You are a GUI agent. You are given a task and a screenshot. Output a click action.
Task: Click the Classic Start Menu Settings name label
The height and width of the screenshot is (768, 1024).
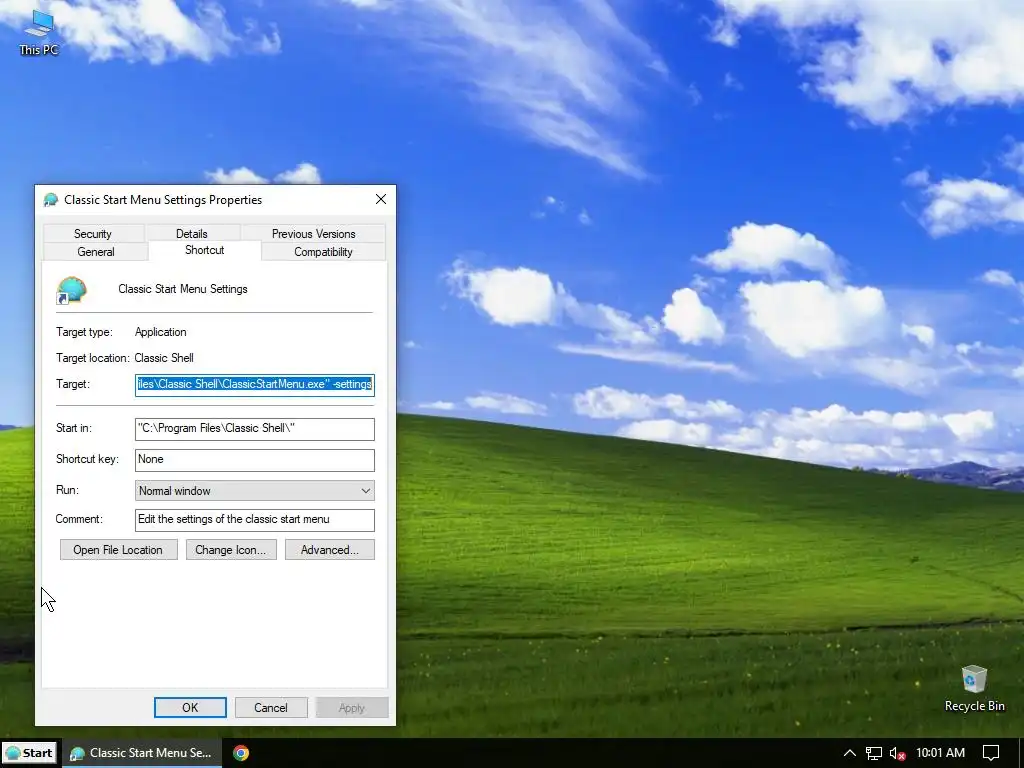point(183,289)
